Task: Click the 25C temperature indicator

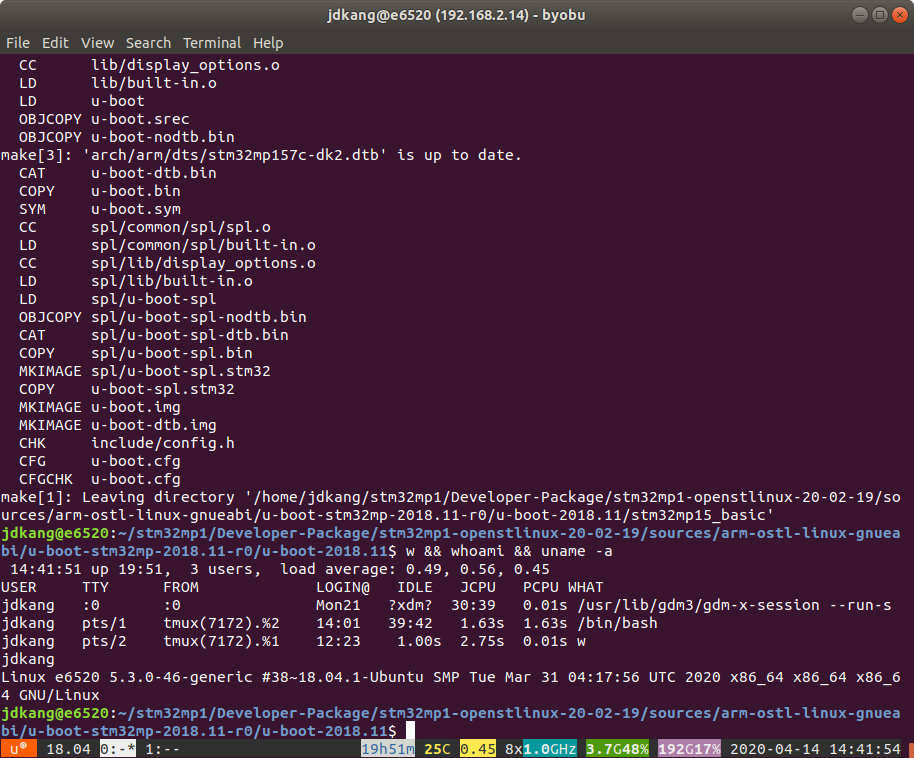Action: tap(437, 749)
